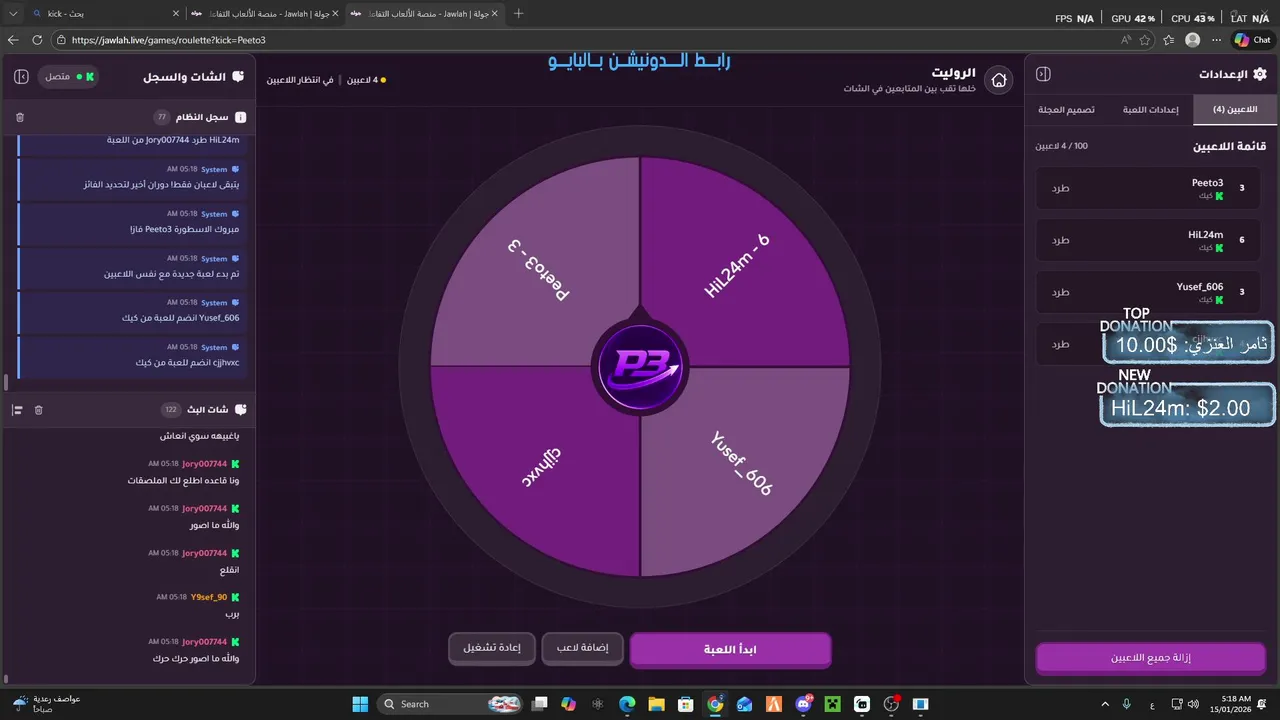Click the weather widget عواصف رعدية

pyautogui.click(x=46, y=704)
